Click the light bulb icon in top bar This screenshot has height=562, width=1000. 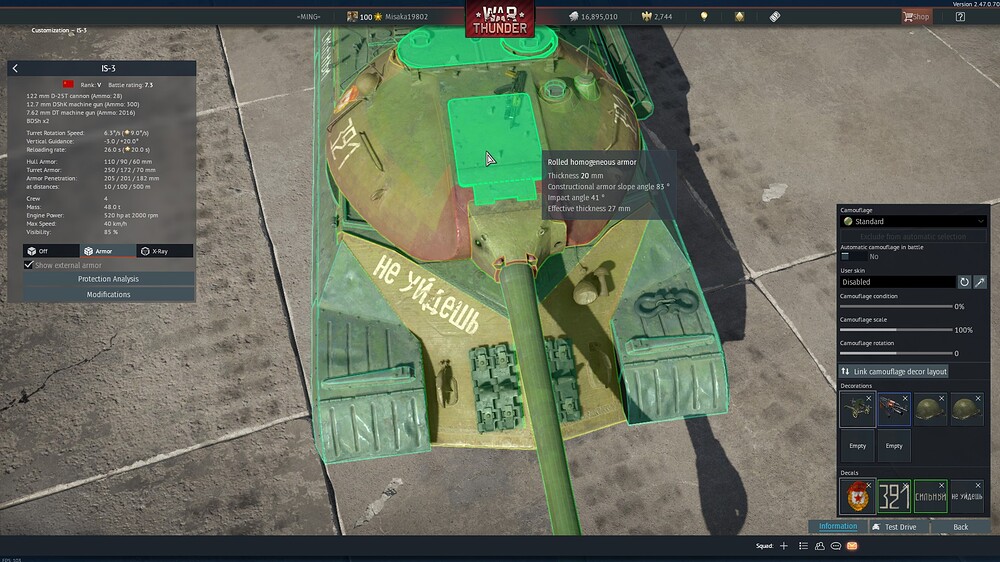[704, 17]
